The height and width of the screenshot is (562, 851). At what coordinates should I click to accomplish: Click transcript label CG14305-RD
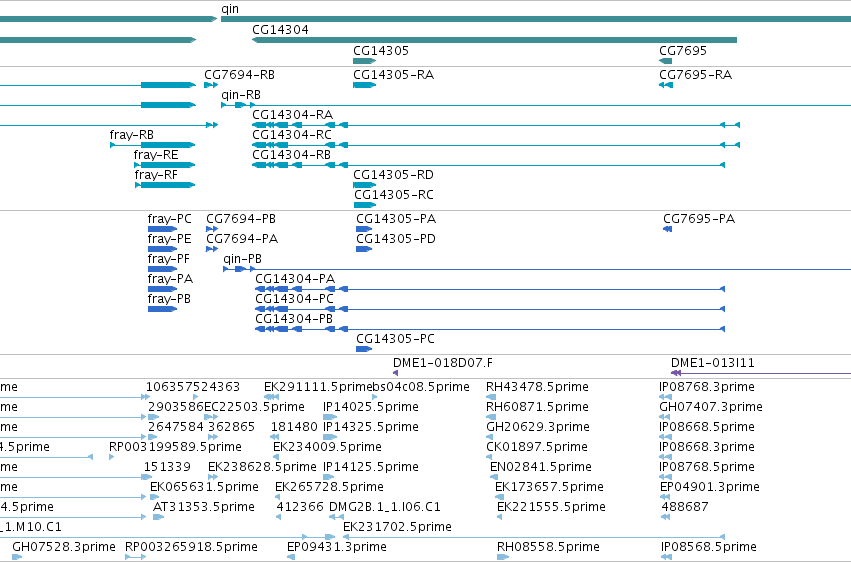(393, 175)
